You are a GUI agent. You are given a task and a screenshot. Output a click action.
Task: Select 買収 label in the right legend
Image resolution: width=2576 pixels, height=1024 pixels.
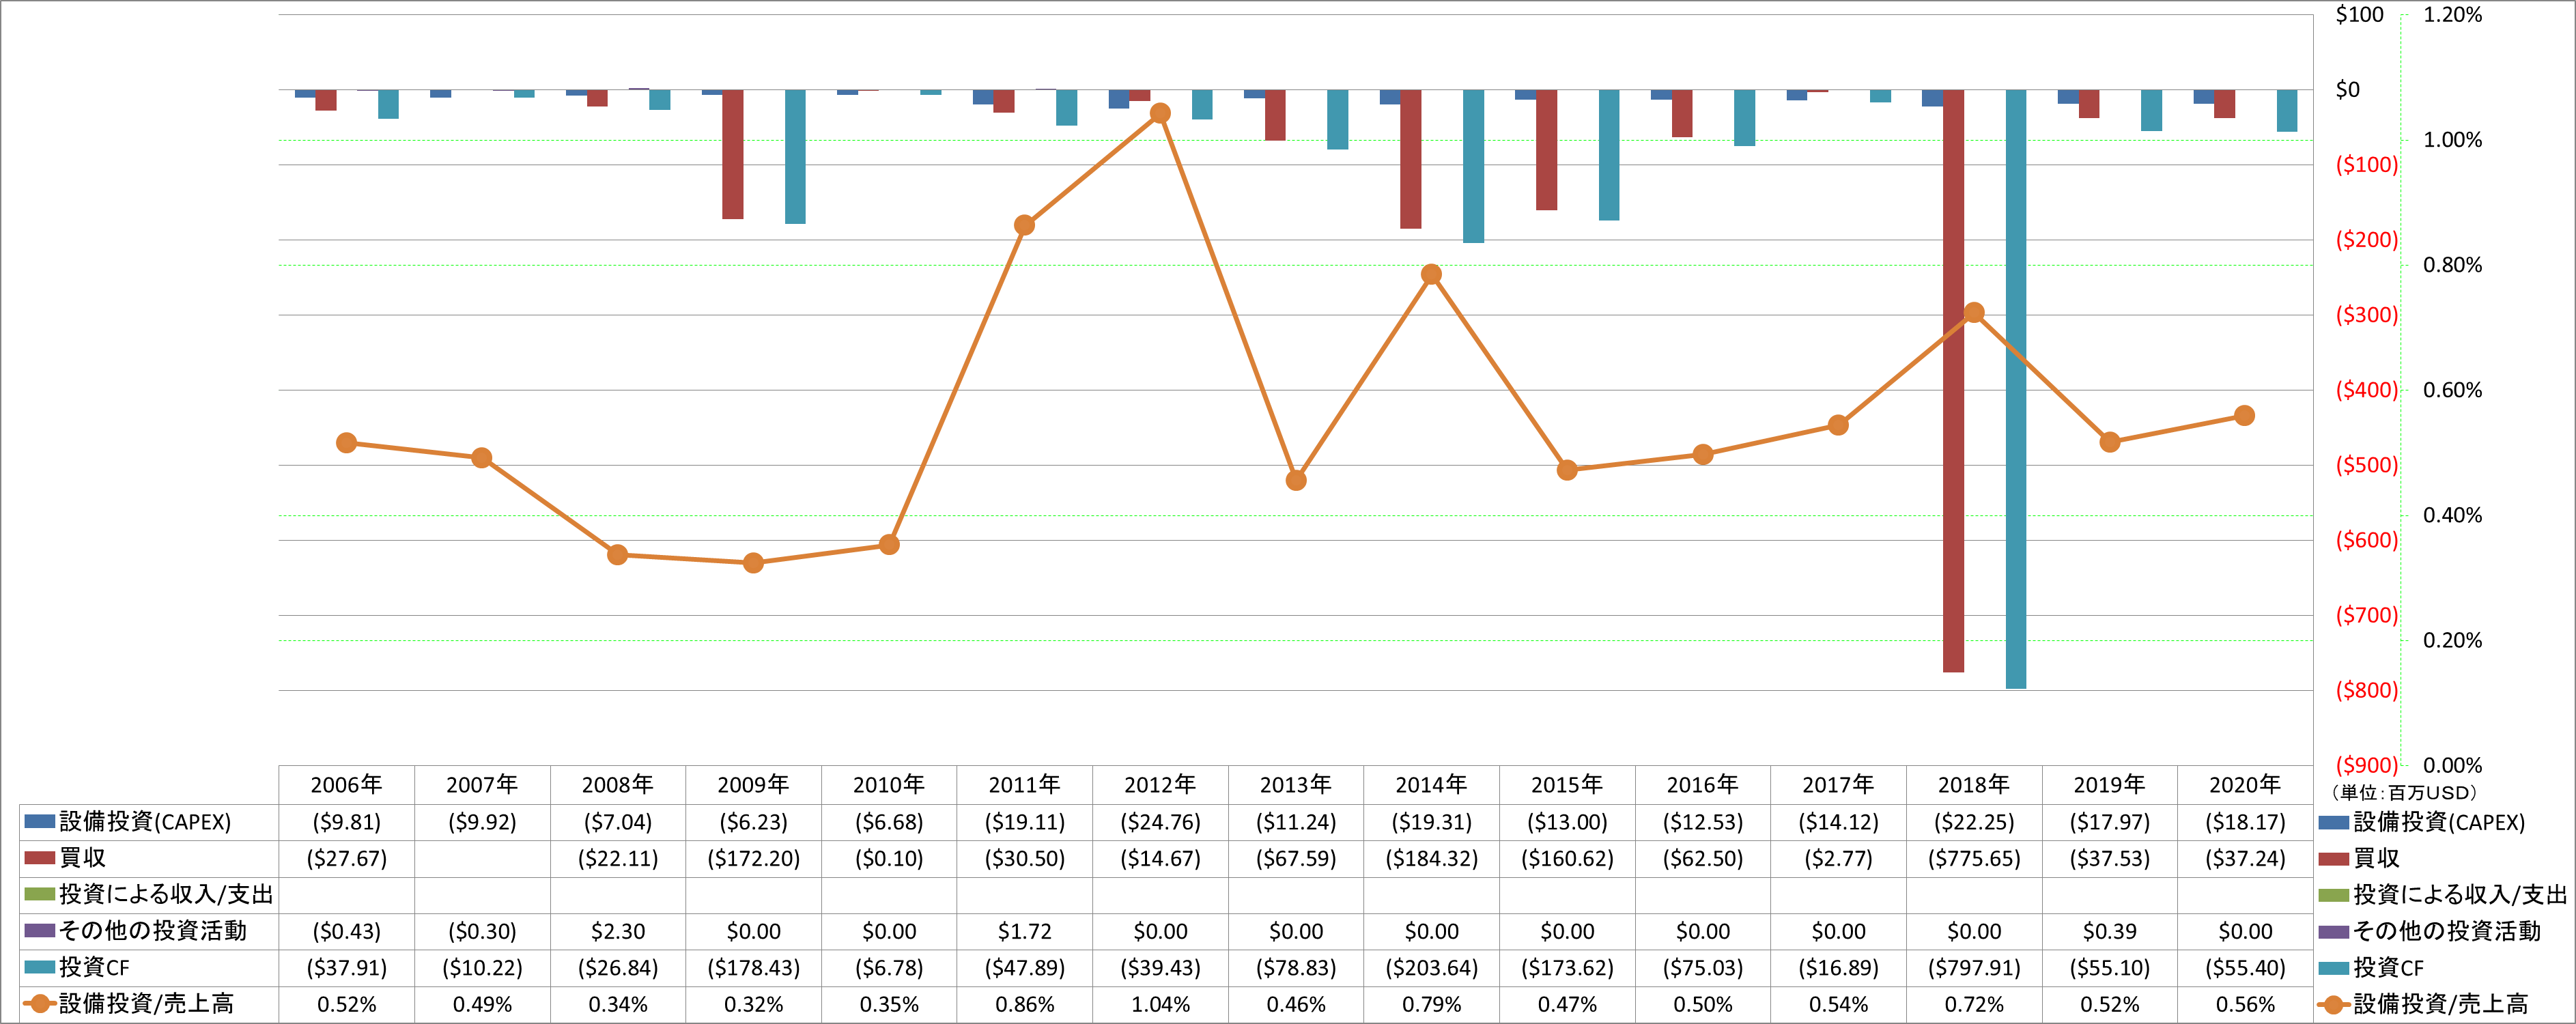(2376, 858)
